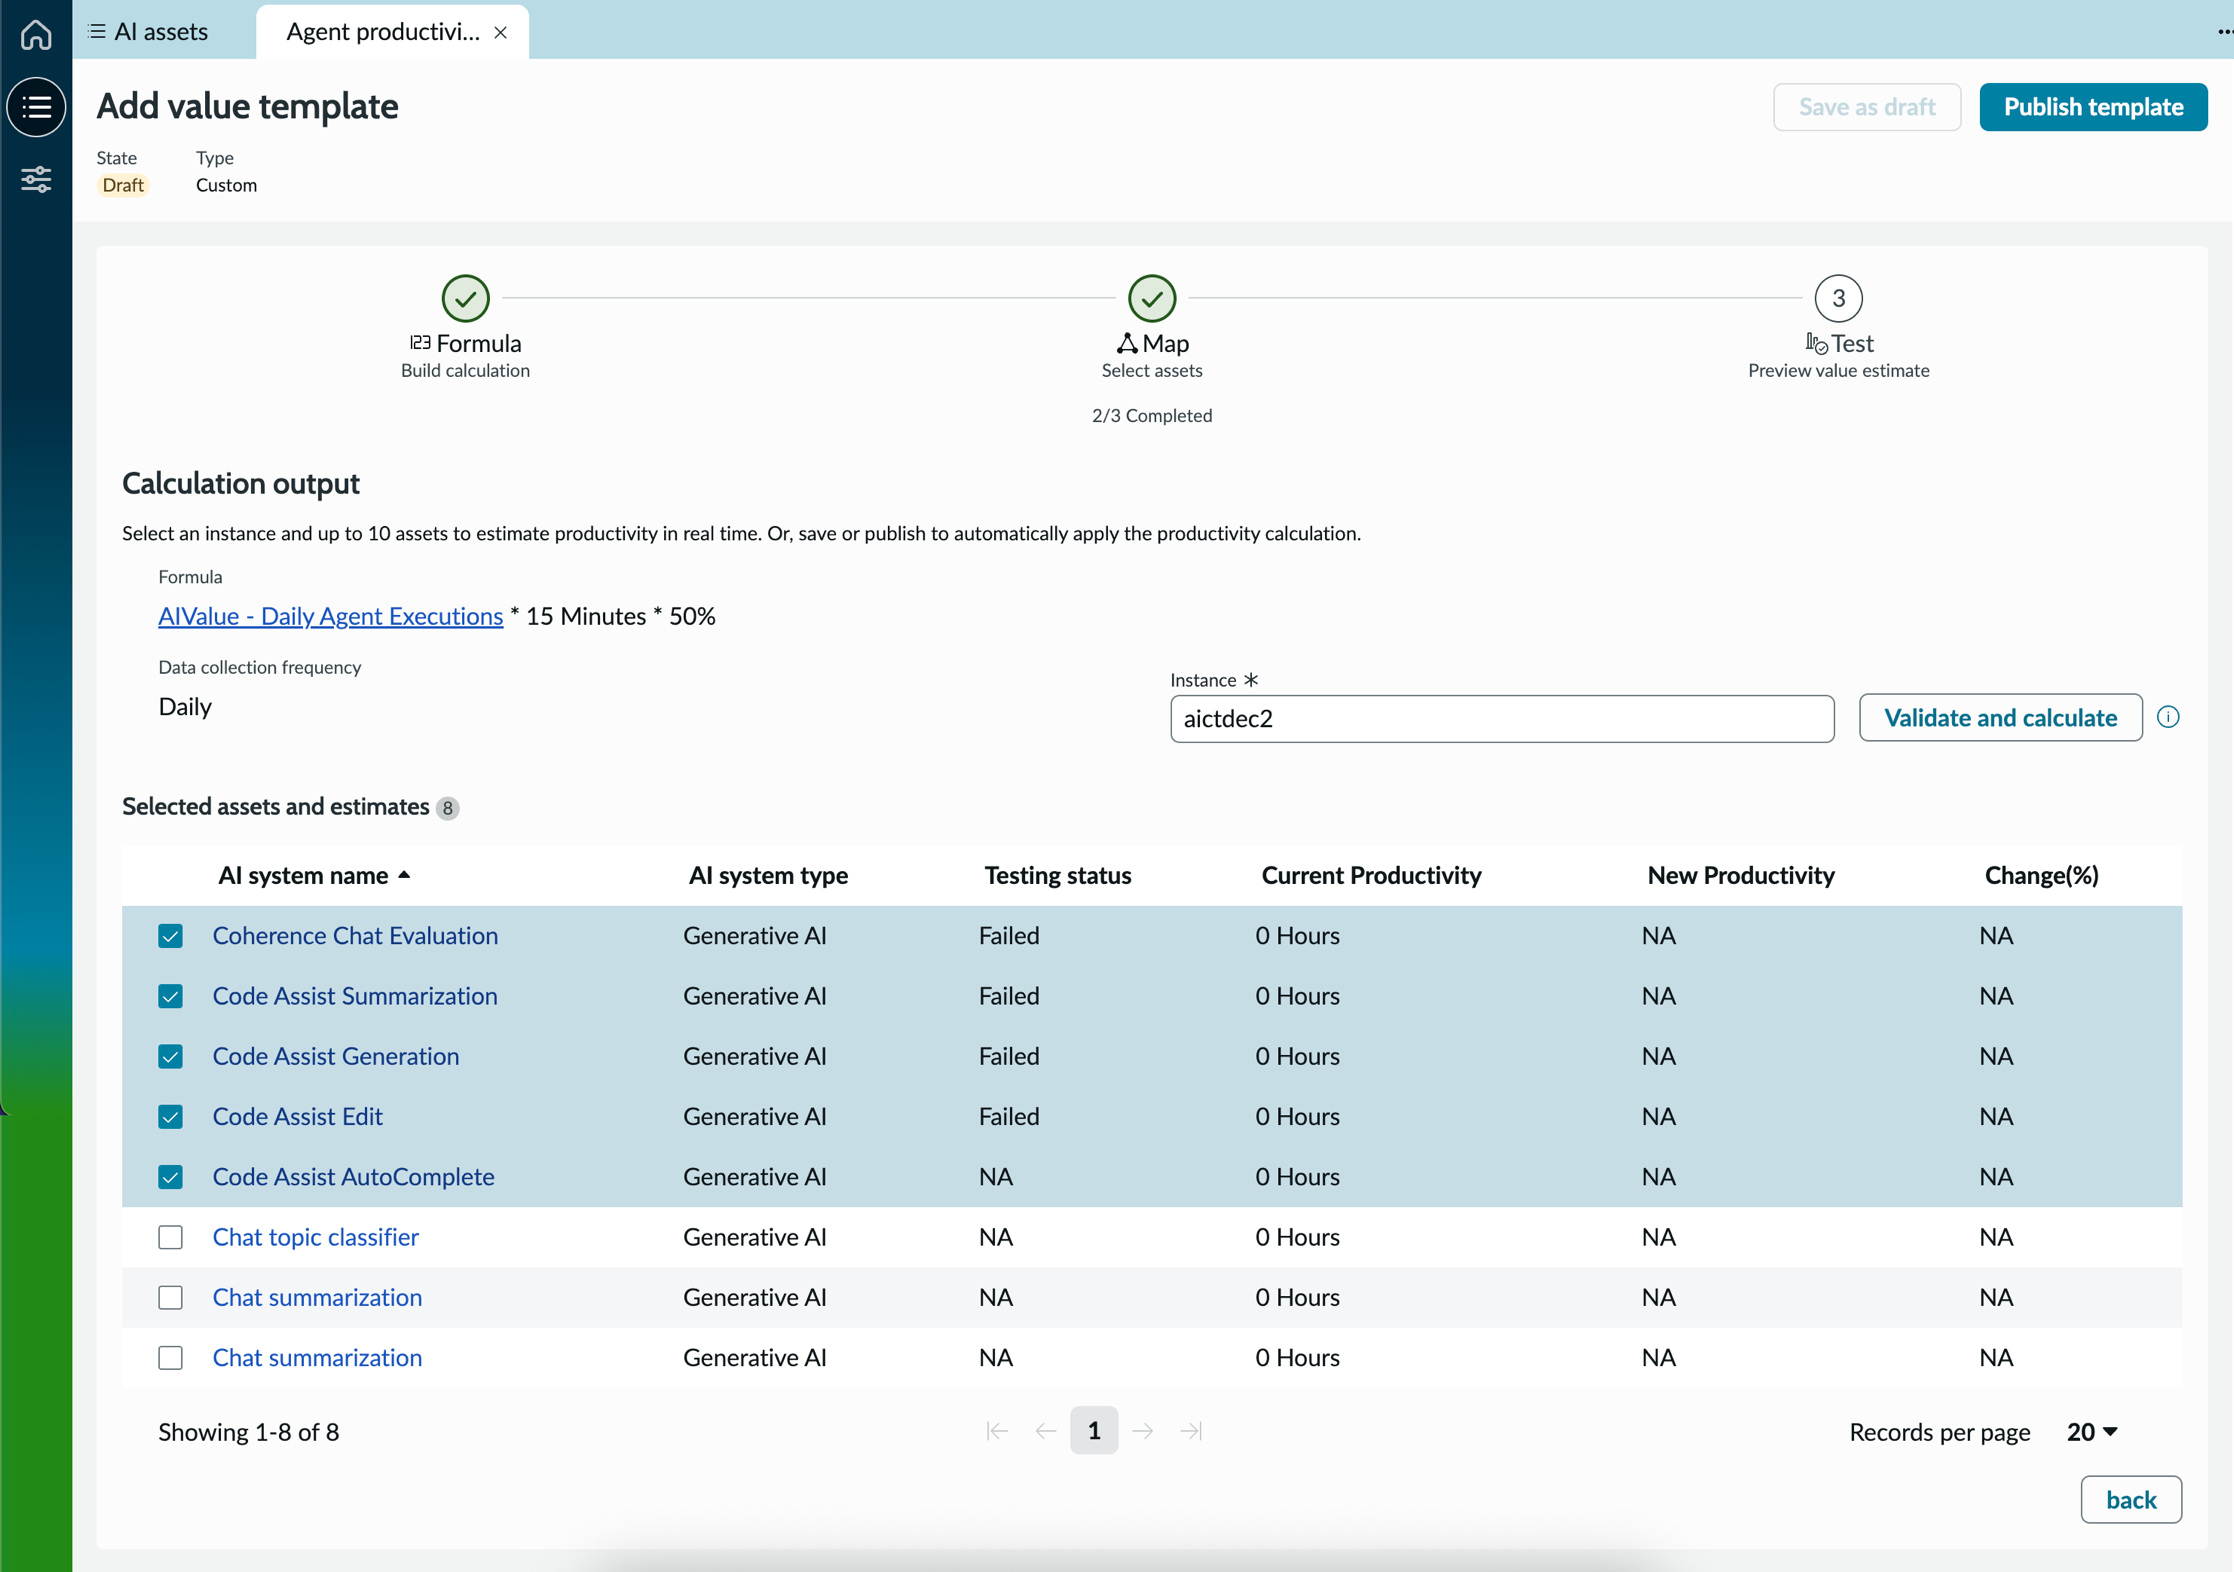Viewport: 2234px width, 1572px height.
Task: Click 0 Hours for Code Assist Edit
Action: 1297,1116
